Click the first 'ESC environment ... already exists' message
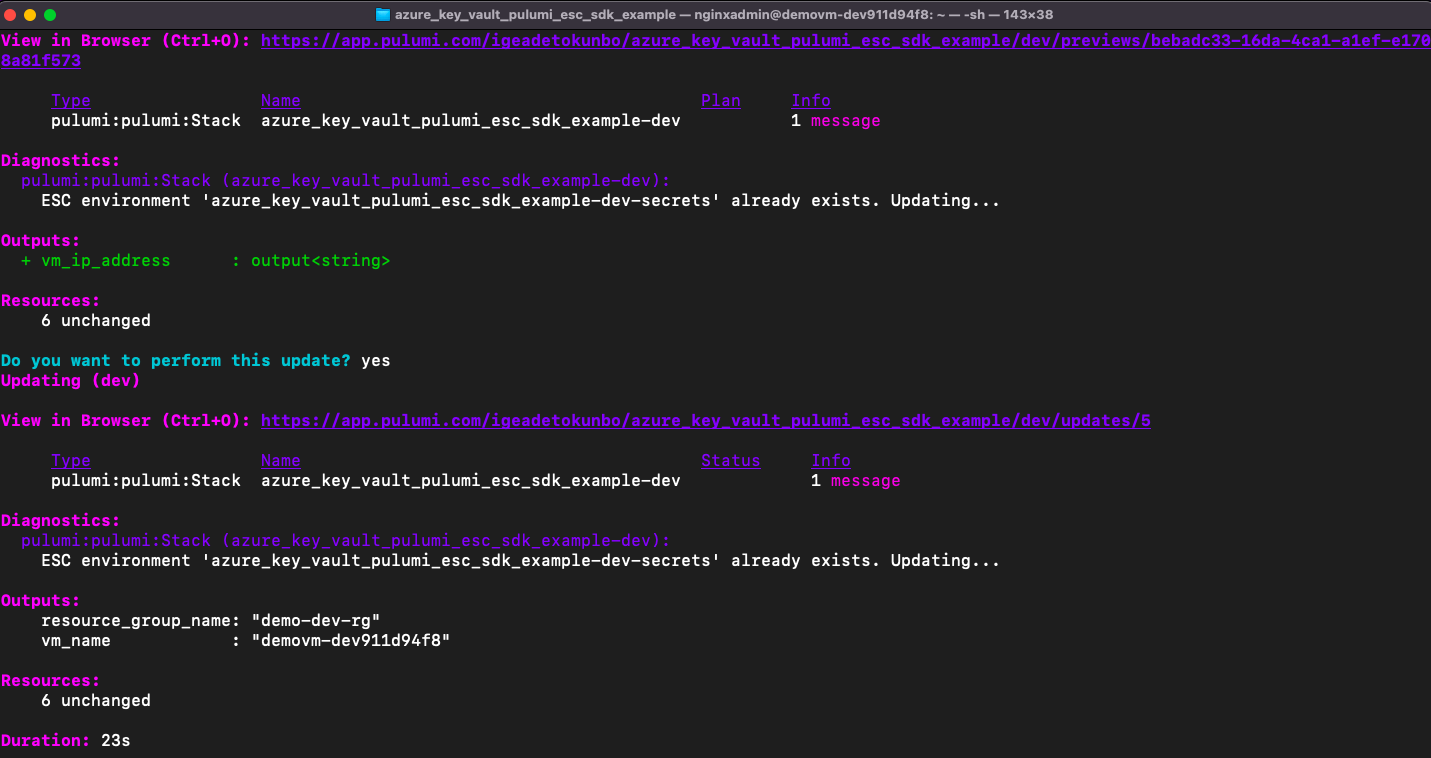Viewport: 1431px width, 758px height. pos(521,201)
